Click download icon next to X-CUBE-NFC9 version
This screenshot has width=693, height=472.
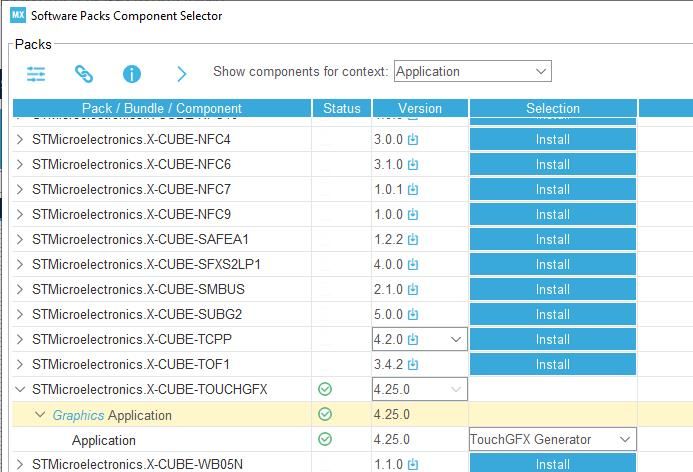(413, 215)
